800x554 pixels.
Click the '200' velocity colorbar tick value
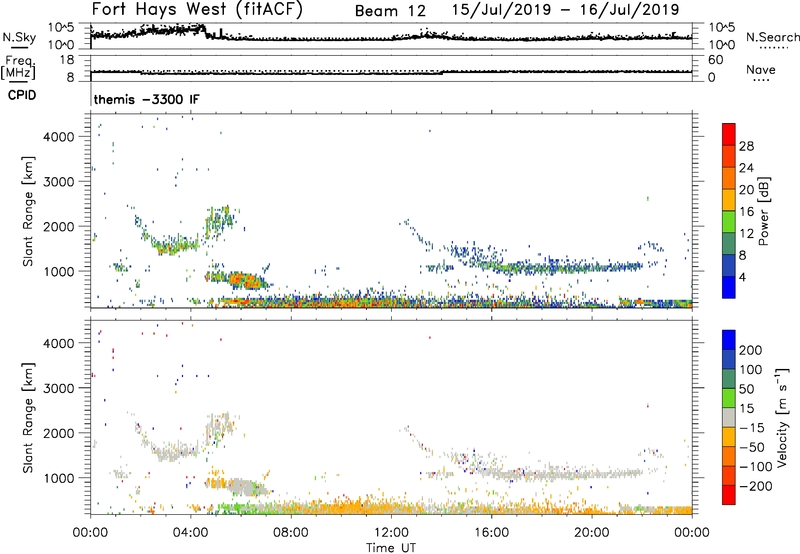(x=751, y=350)
